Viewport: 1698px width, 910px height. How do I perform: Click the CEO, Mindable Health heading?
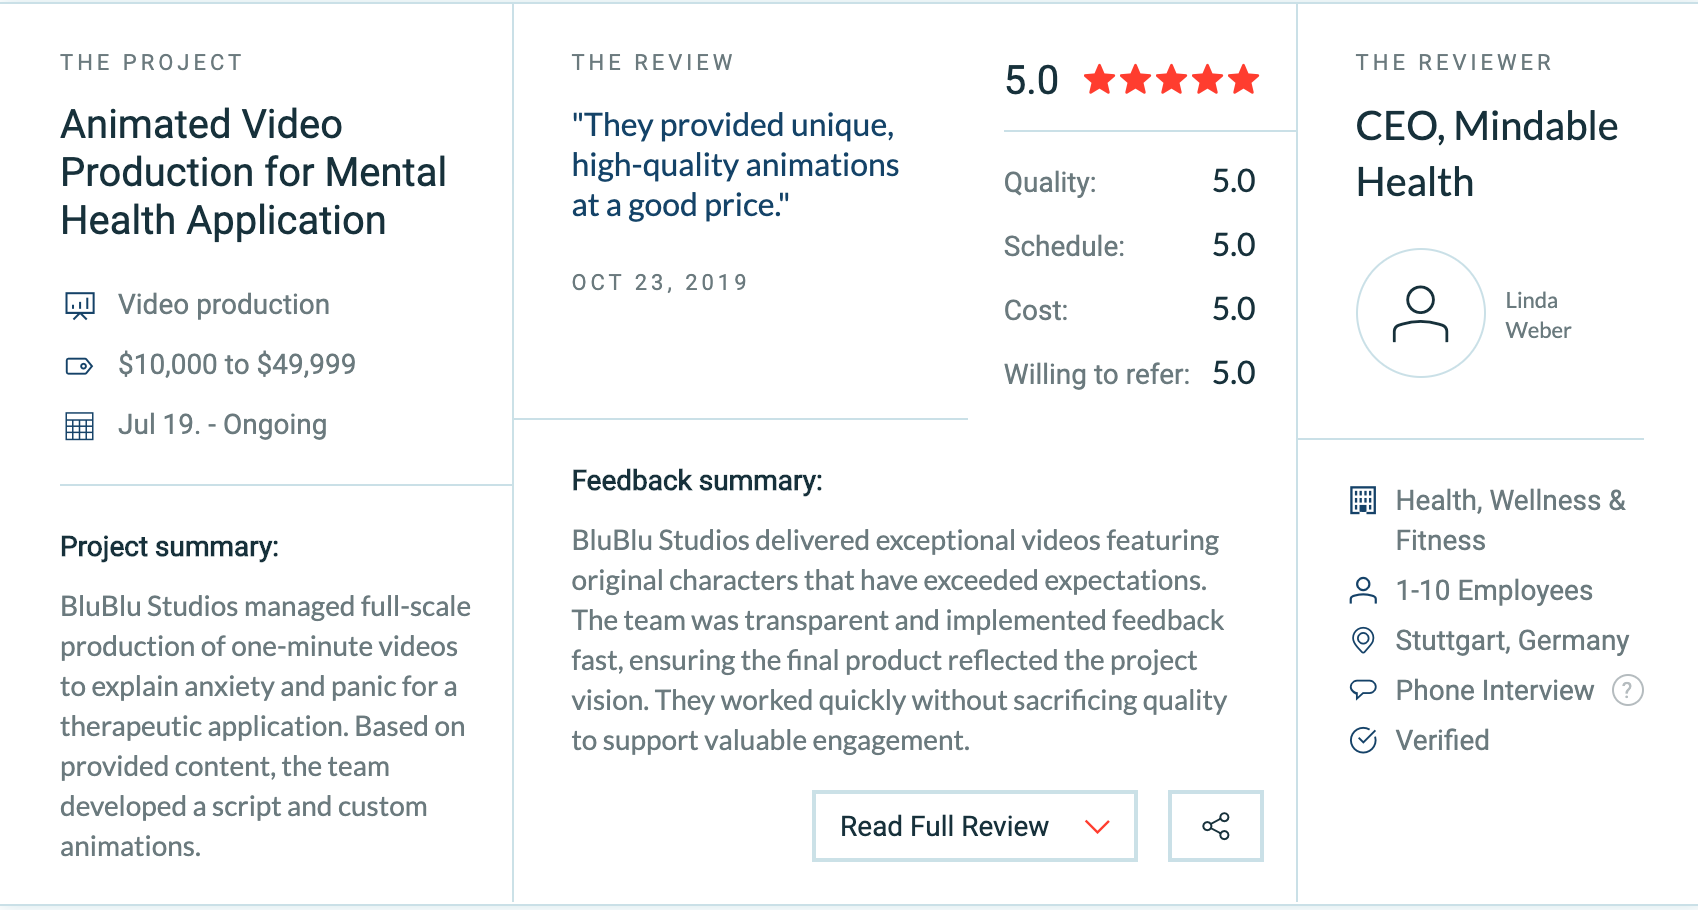(1487, 154)
